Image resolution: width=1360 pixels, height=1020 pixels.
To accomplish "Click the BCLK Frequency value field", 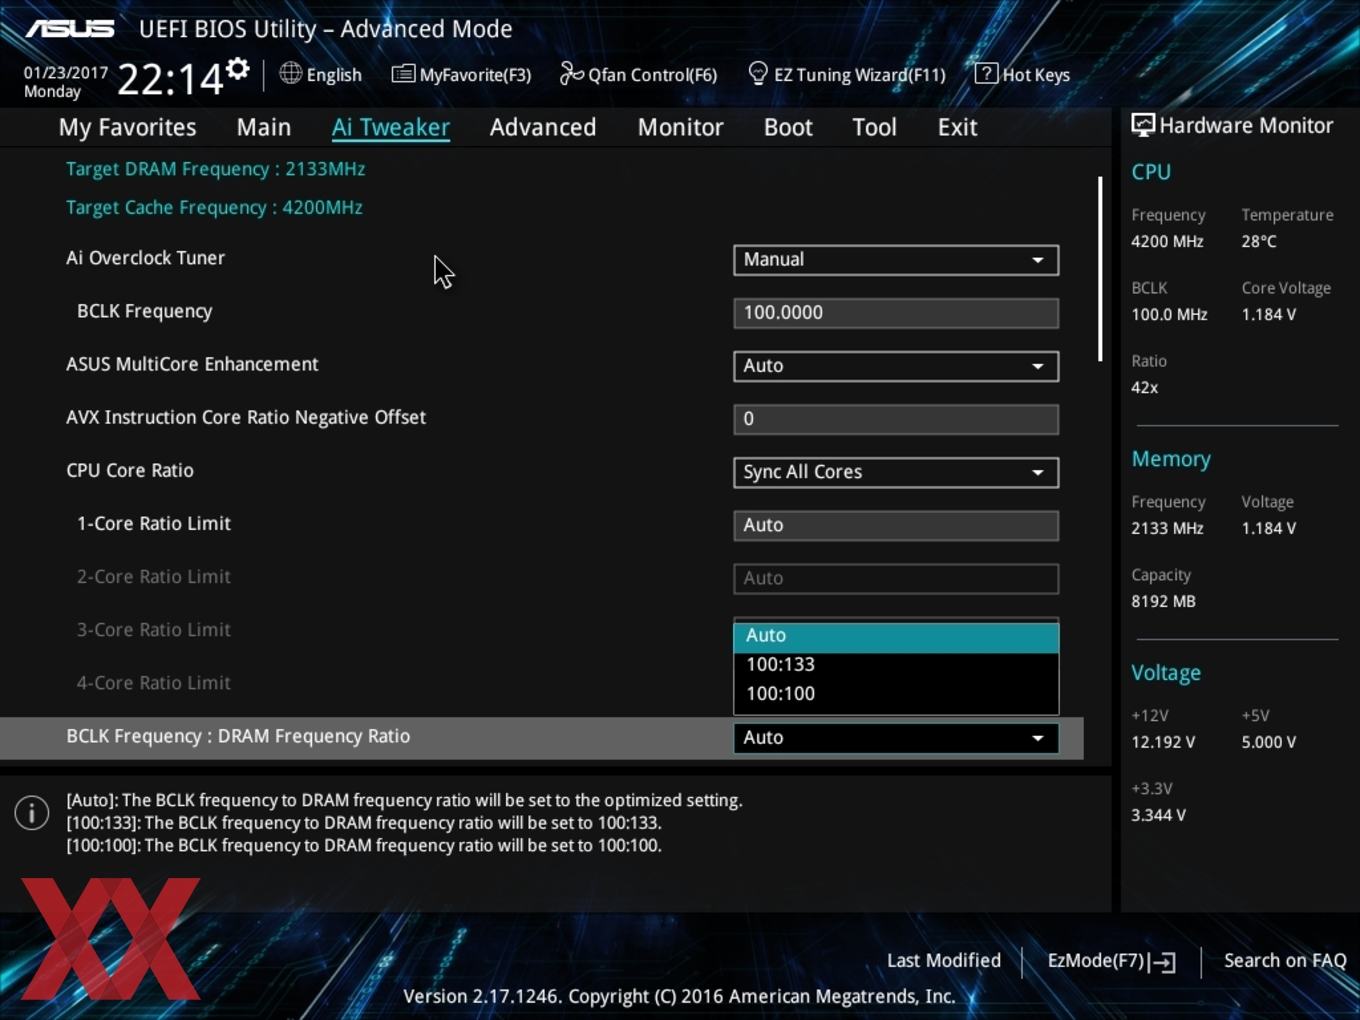I will [x=896, y=313].
